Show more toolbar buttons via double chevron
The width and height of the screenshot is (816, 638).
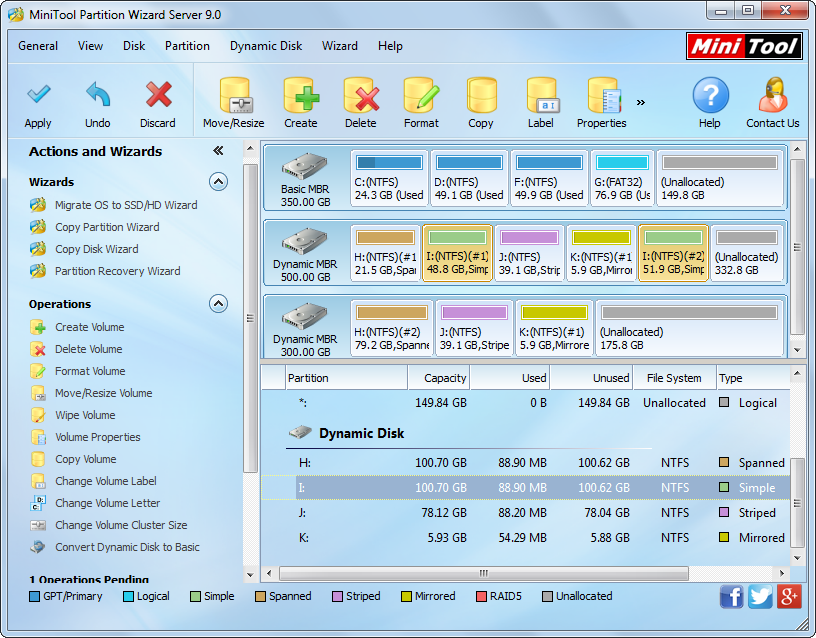click(x=641, y=103)
